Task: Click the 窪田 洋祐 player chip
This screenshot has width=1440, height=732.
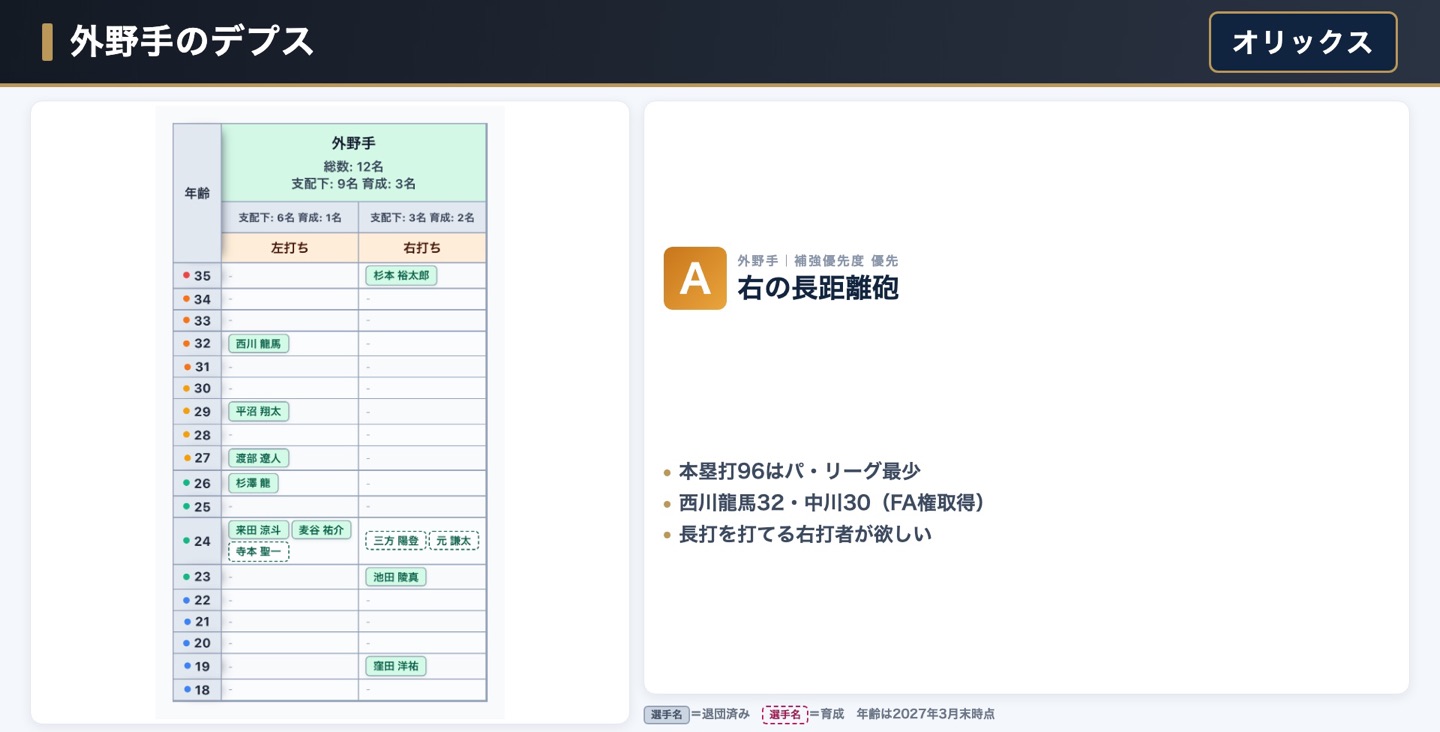Action: tap(396, 666)
